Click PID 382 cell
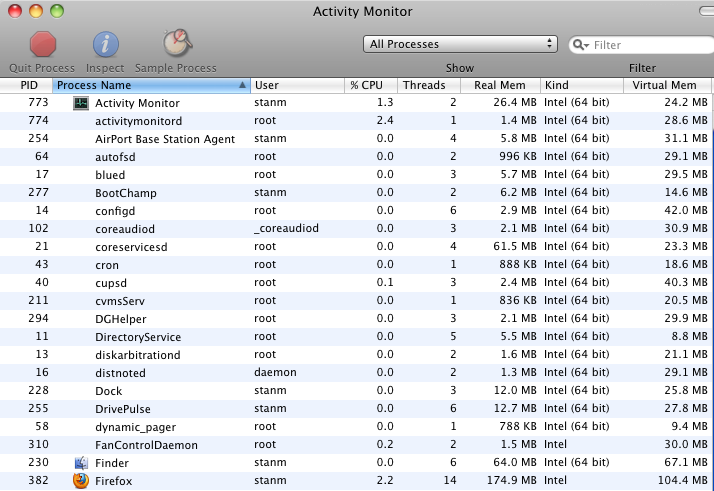The image size is (714, 491). point(38,480)
